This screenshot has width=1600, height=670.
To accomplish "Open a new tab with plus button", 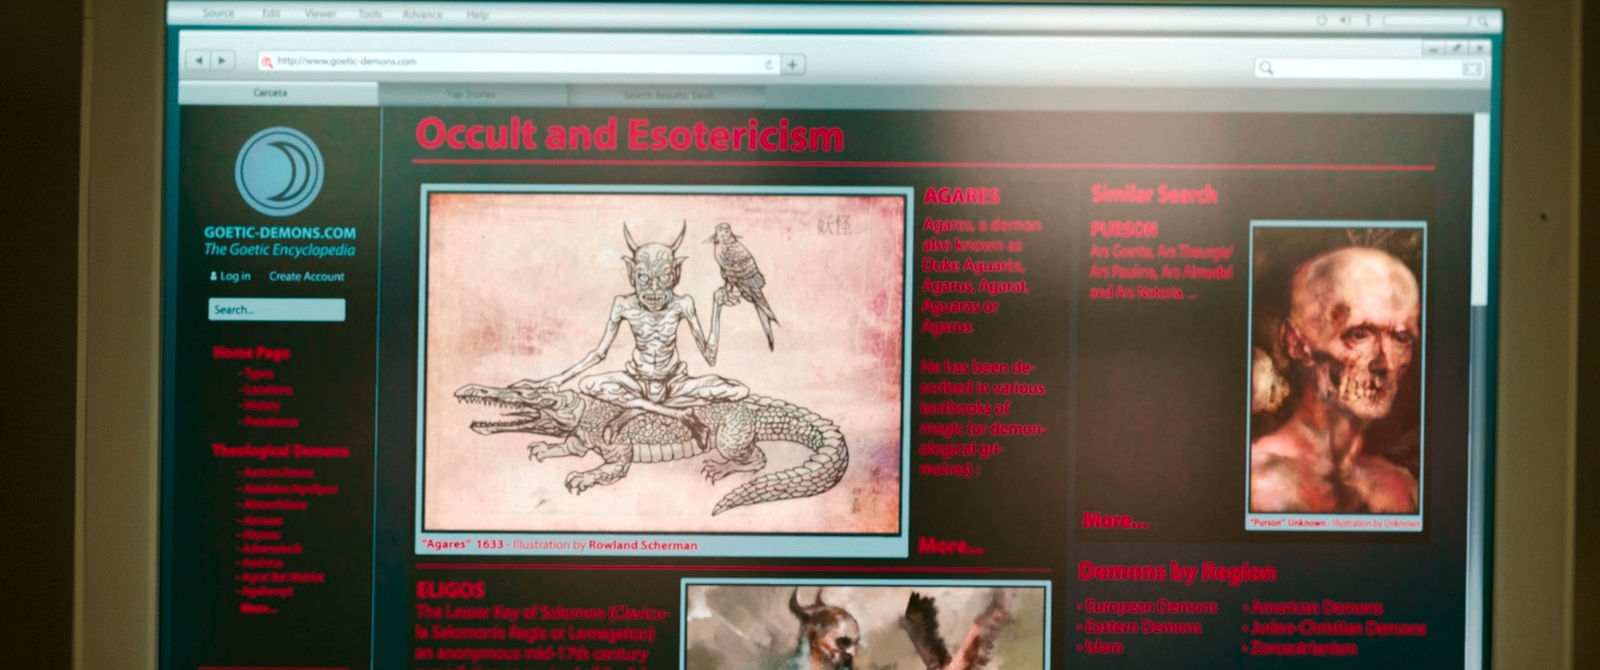I will [792, 64].
